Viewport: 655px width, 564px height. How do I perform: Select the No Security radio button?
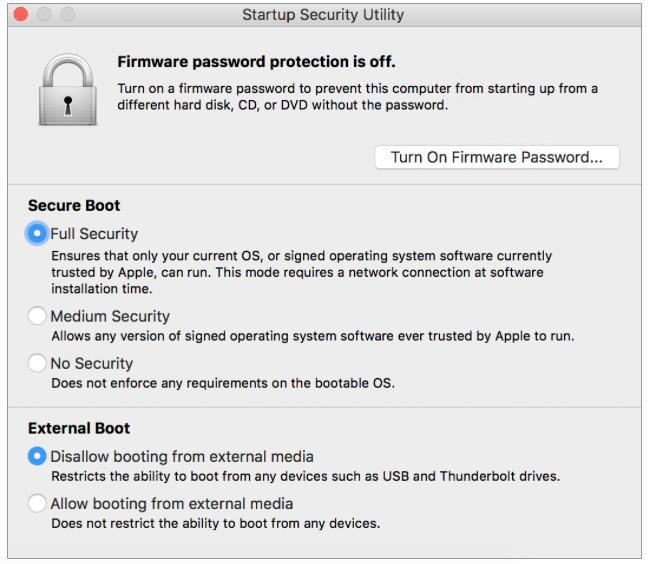tap(38, 363)
